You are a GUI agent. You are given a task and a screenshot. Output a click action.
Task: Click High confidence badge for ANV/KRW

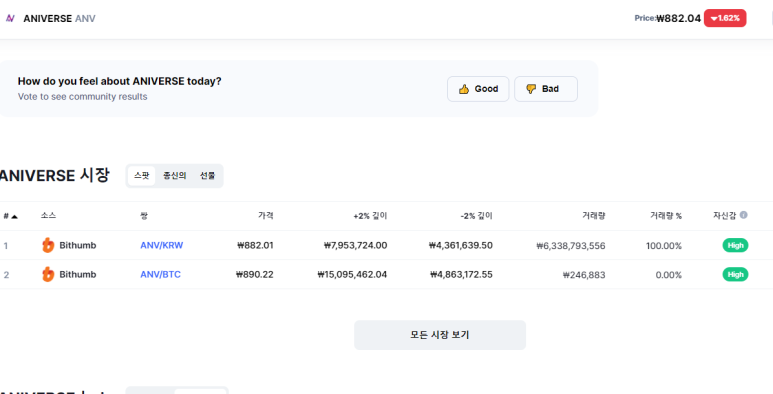tap(735, 245)
